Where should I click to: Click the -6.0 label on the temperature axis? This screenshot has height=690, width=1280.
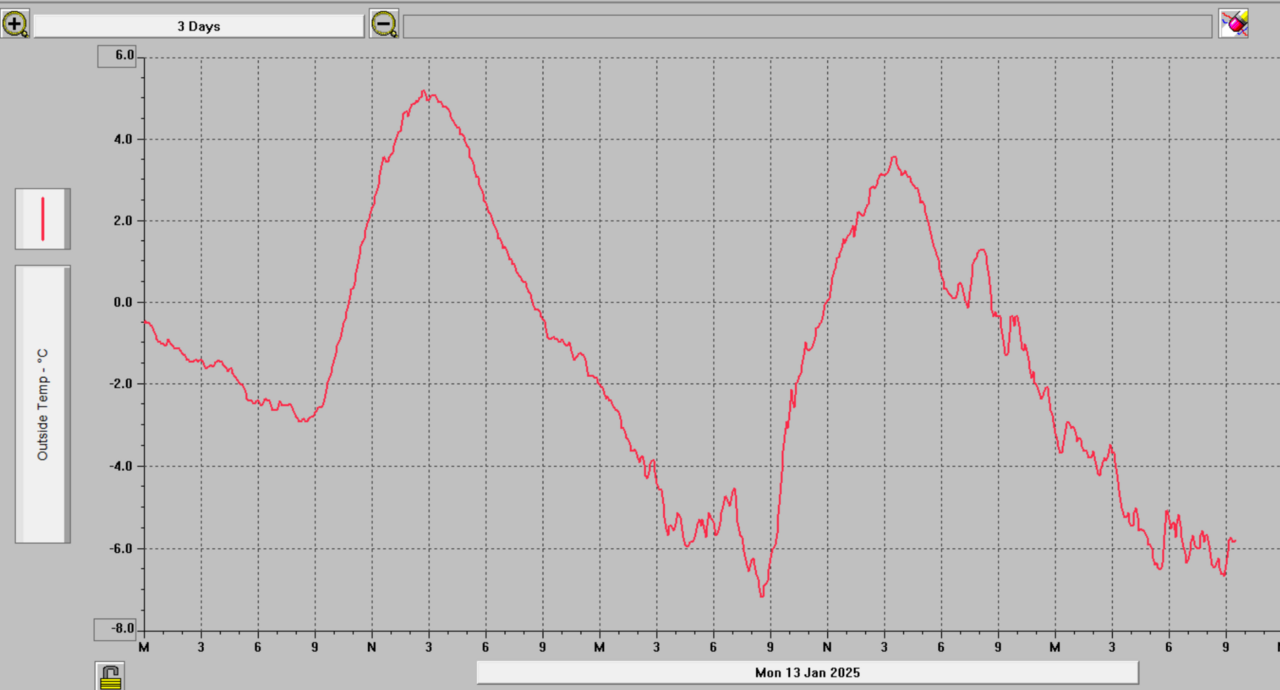coord(121,548)
